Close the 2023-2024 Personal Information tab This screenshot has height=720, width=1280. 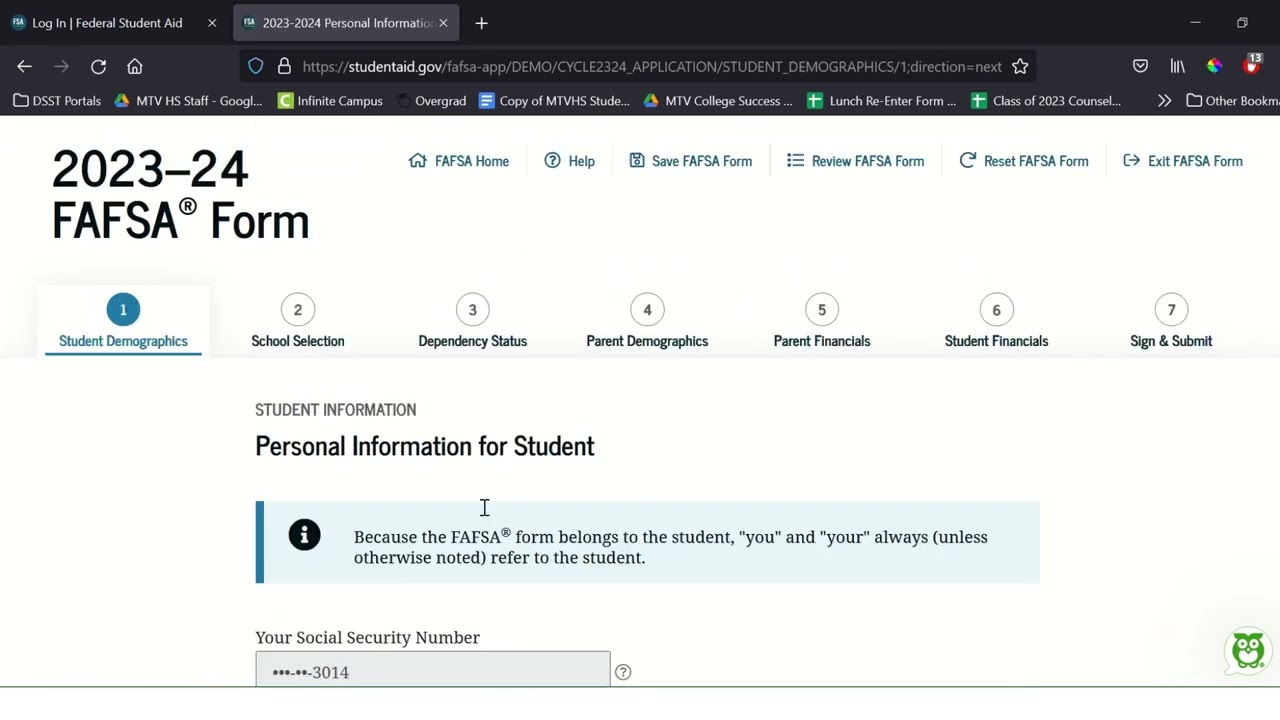click(443, 22)
